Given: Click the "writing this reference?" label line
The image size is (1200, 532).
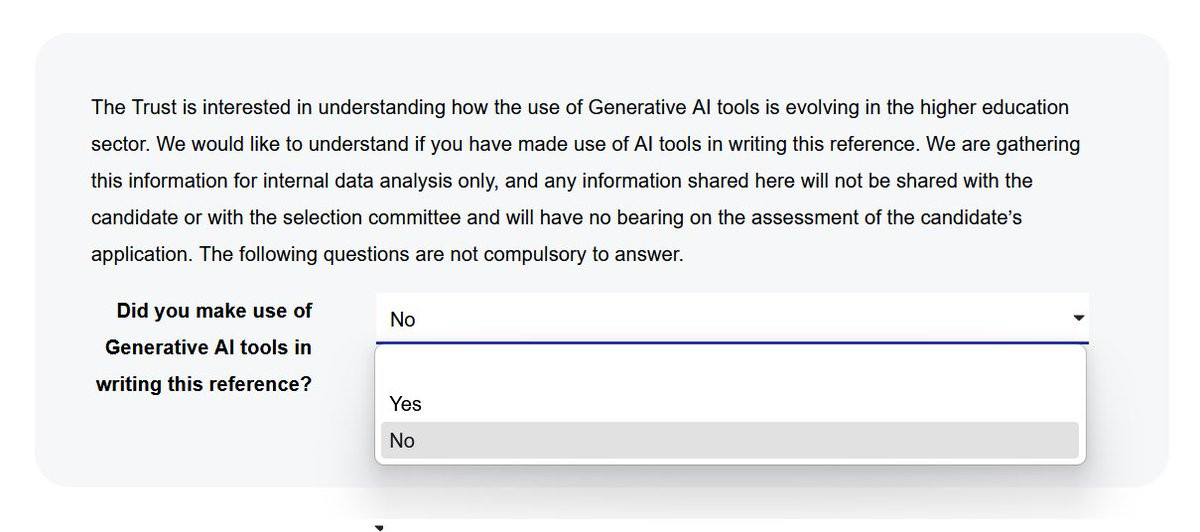Looking at the screenshot, I should 203,384.
